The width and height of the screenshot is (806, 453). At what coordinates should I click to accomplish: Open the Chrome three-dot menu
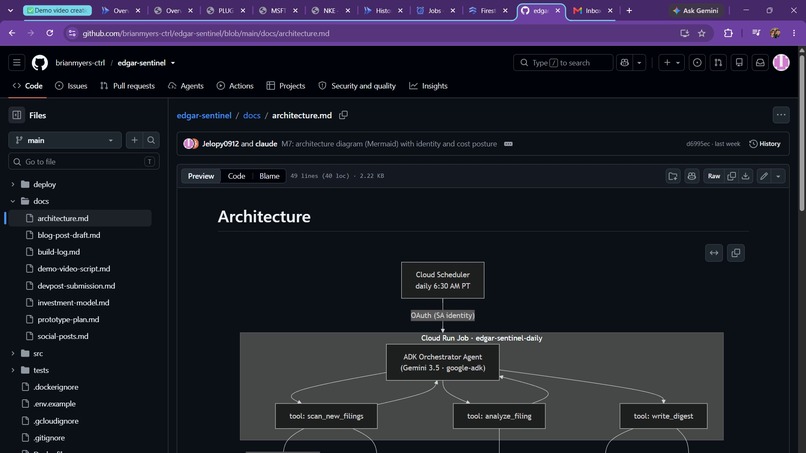[x=794, y=33]
